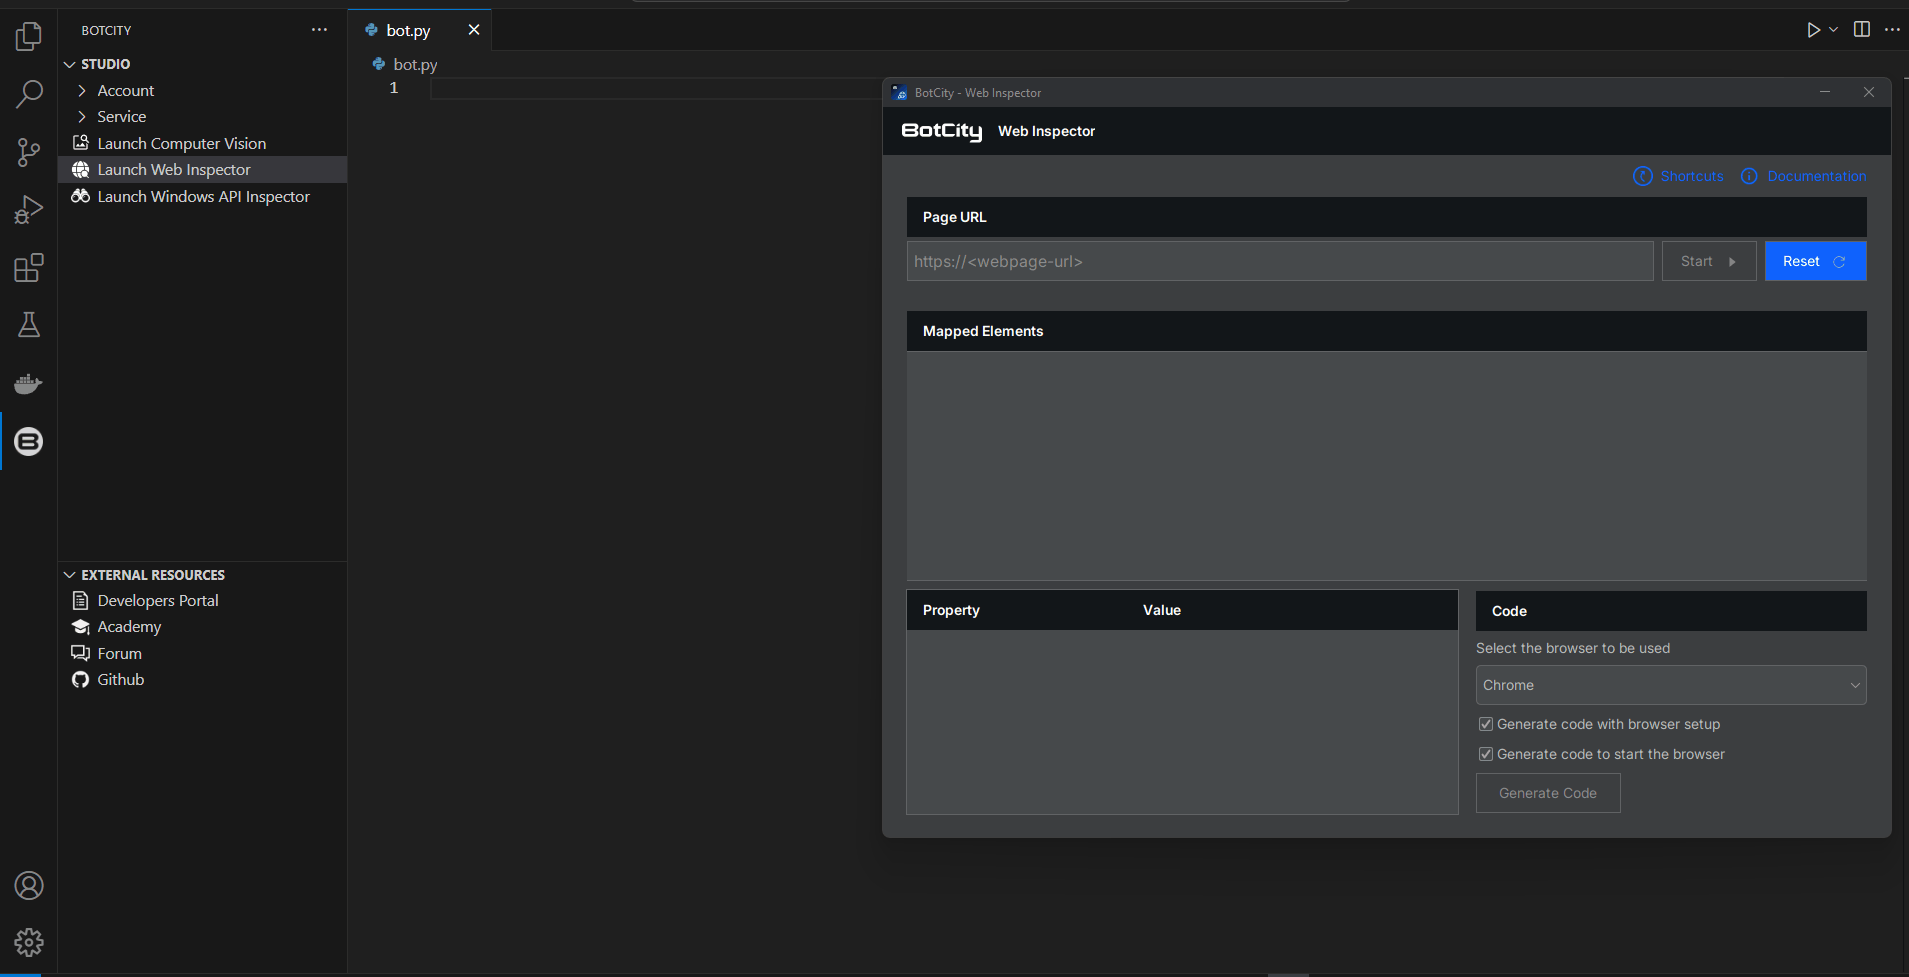Screen dimensions: 1909x977
Task: Open the Source Control view
Action: coord(29,153)
